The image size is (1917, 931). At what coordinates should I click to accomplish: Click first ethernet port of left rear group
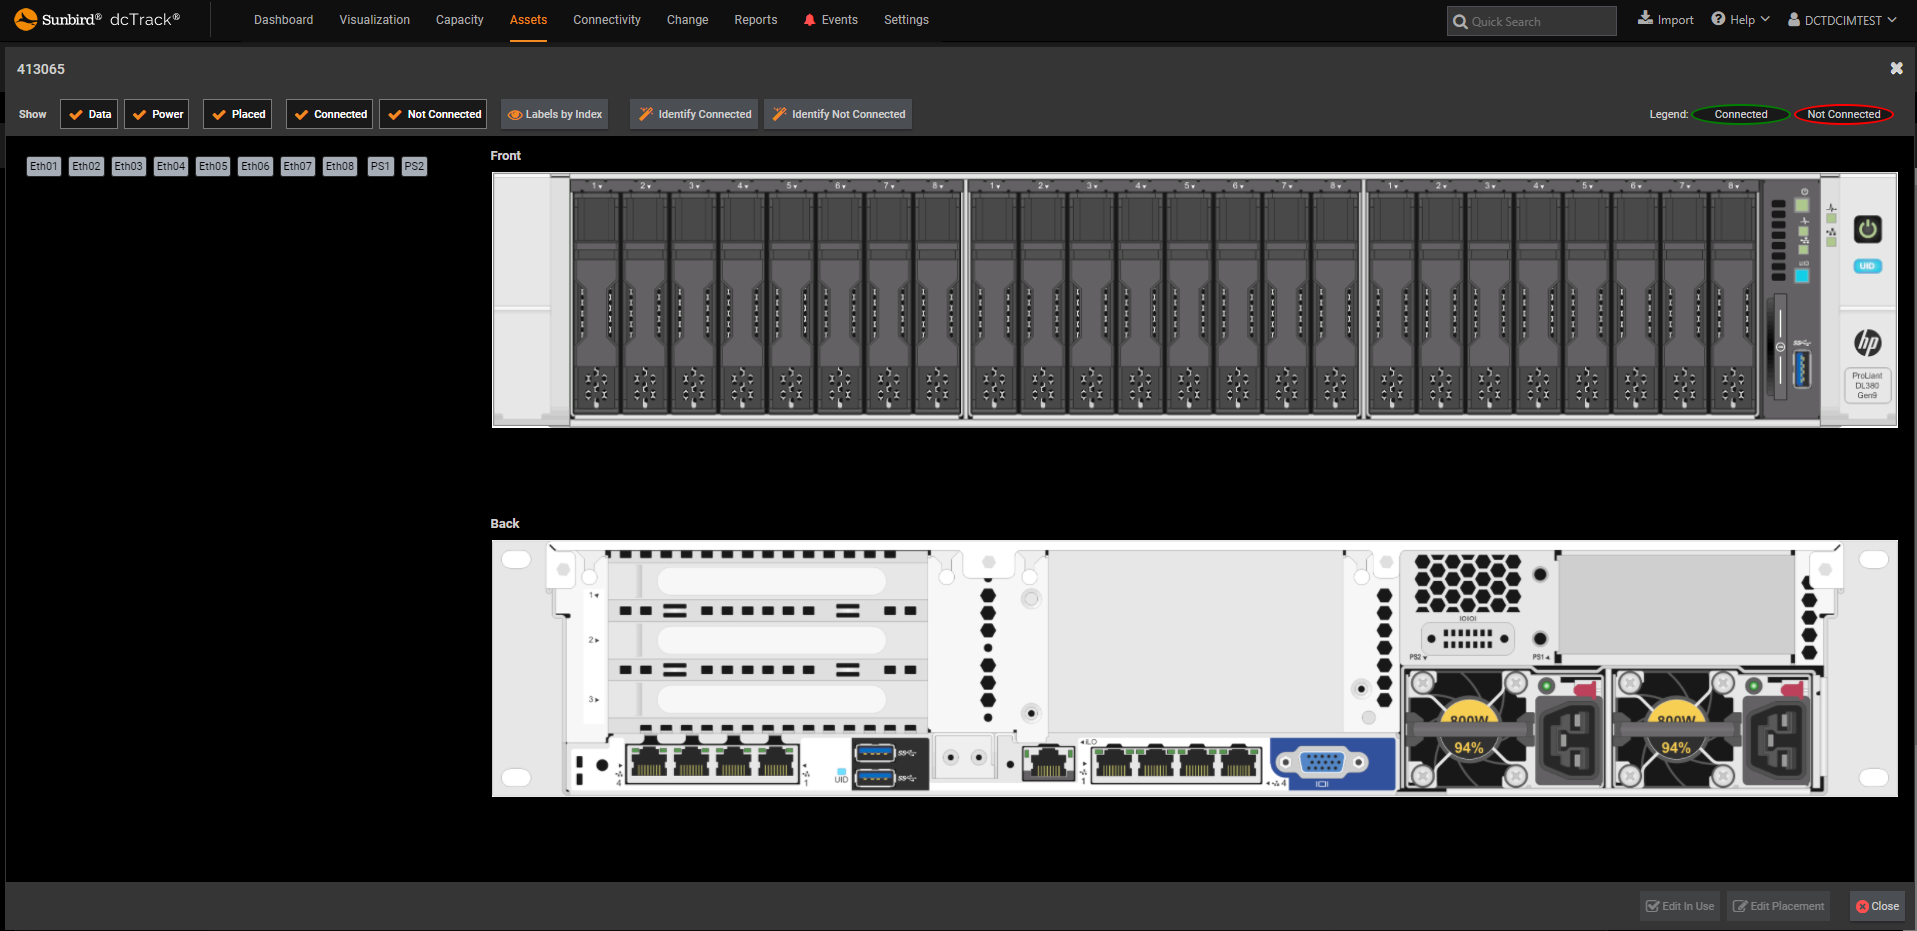tap(649, 762)
